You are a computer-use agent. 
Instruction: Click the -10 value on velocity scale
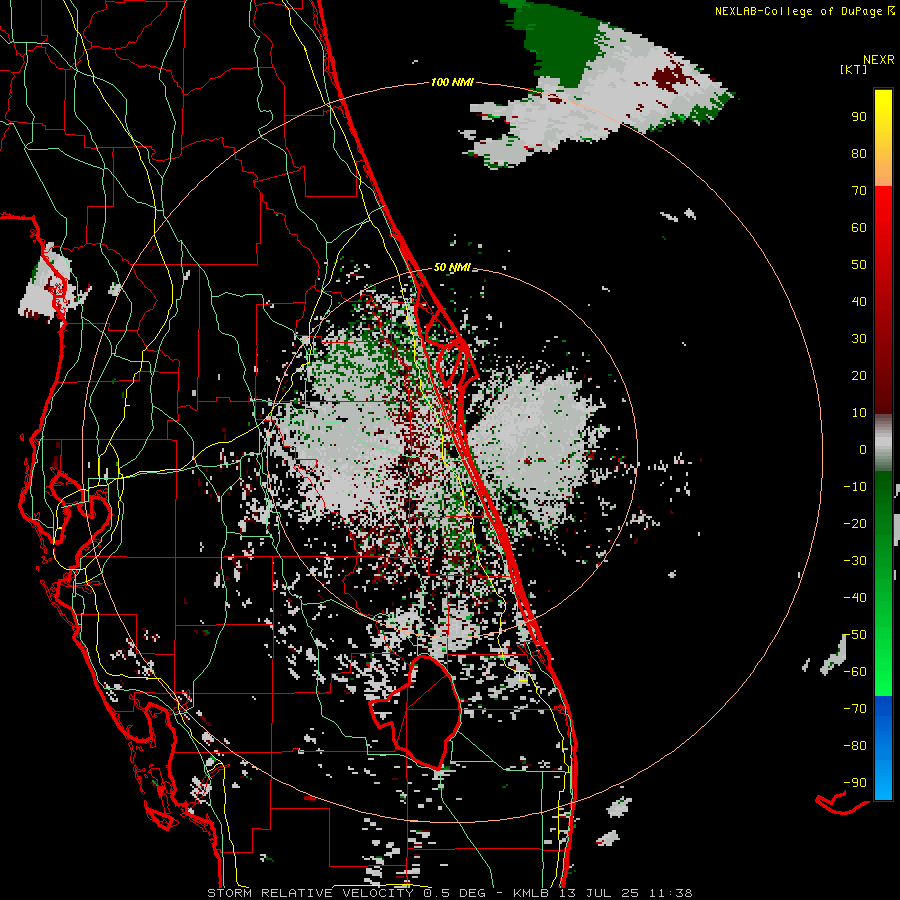[x=855, y=487]
